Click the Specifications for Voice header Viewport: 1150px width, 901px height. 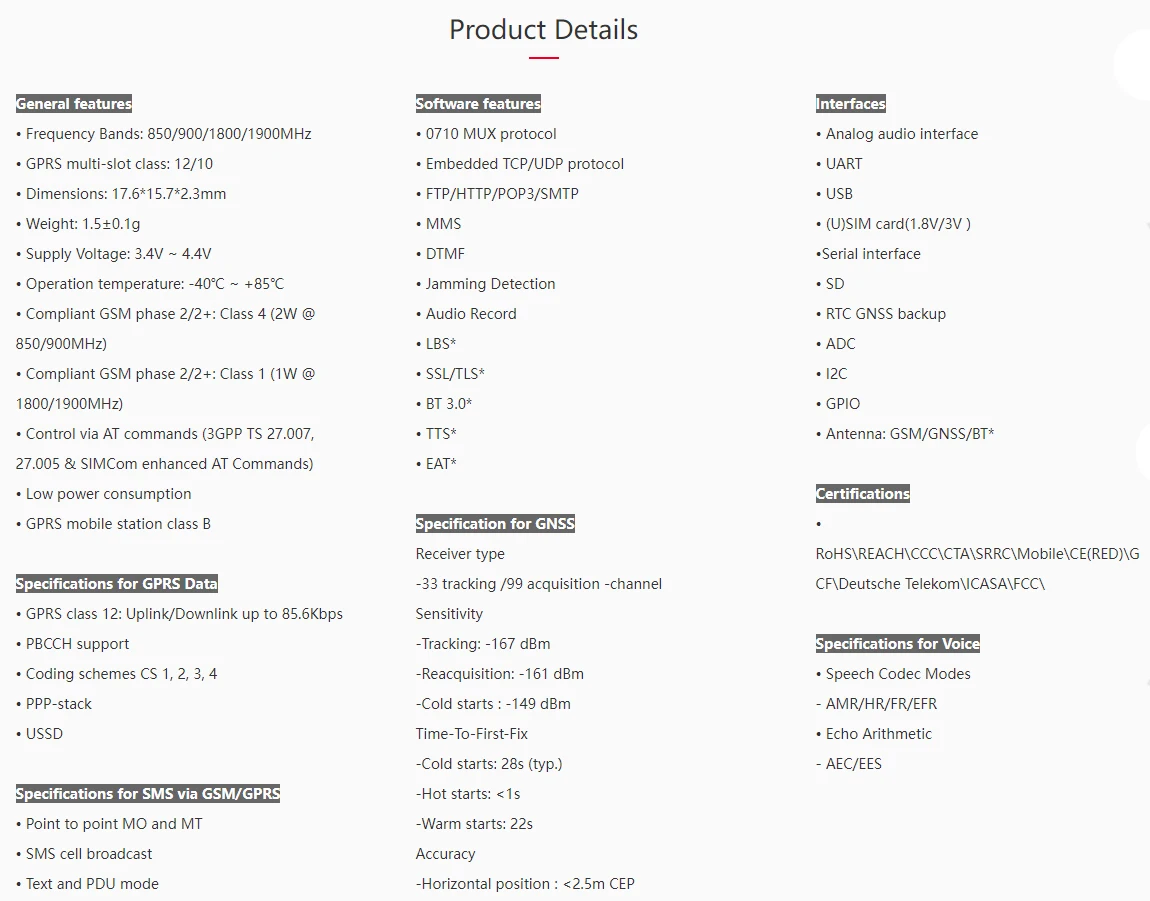point(898,644)
